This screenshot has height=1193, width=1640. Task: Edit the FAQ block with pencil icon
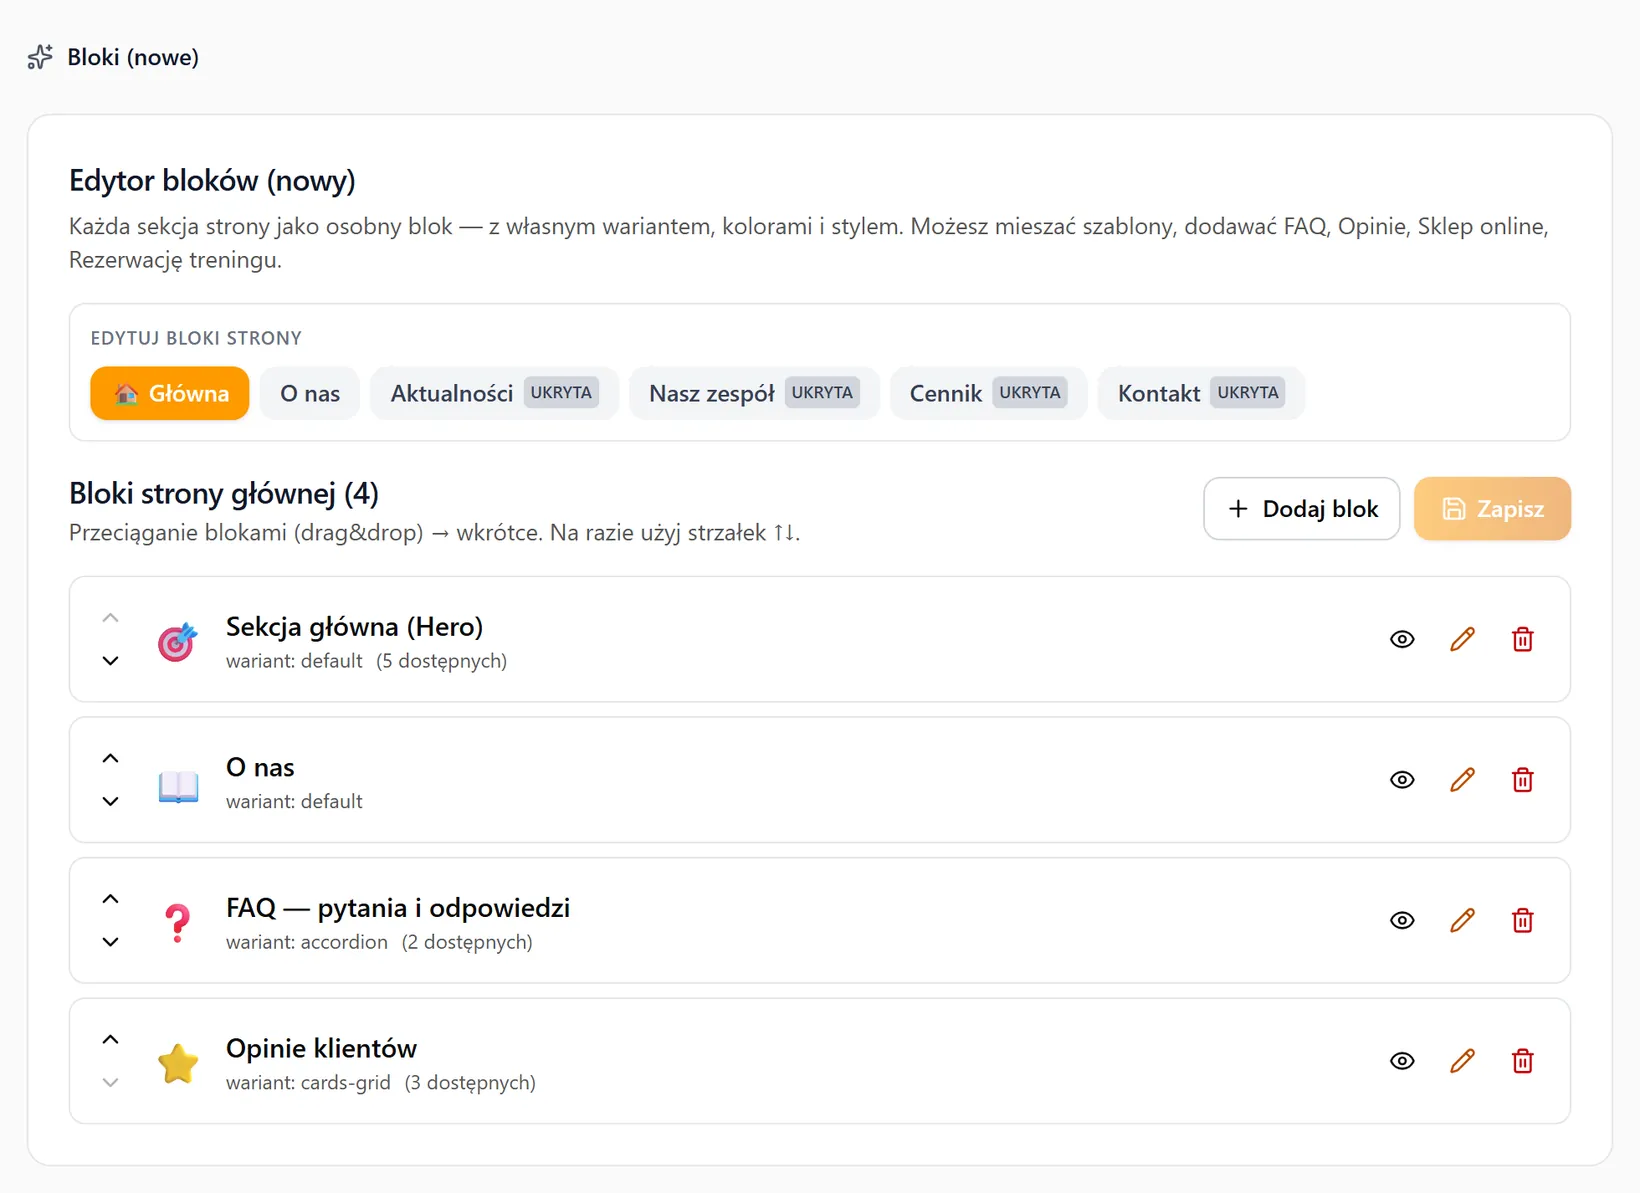pos(1462,920)
